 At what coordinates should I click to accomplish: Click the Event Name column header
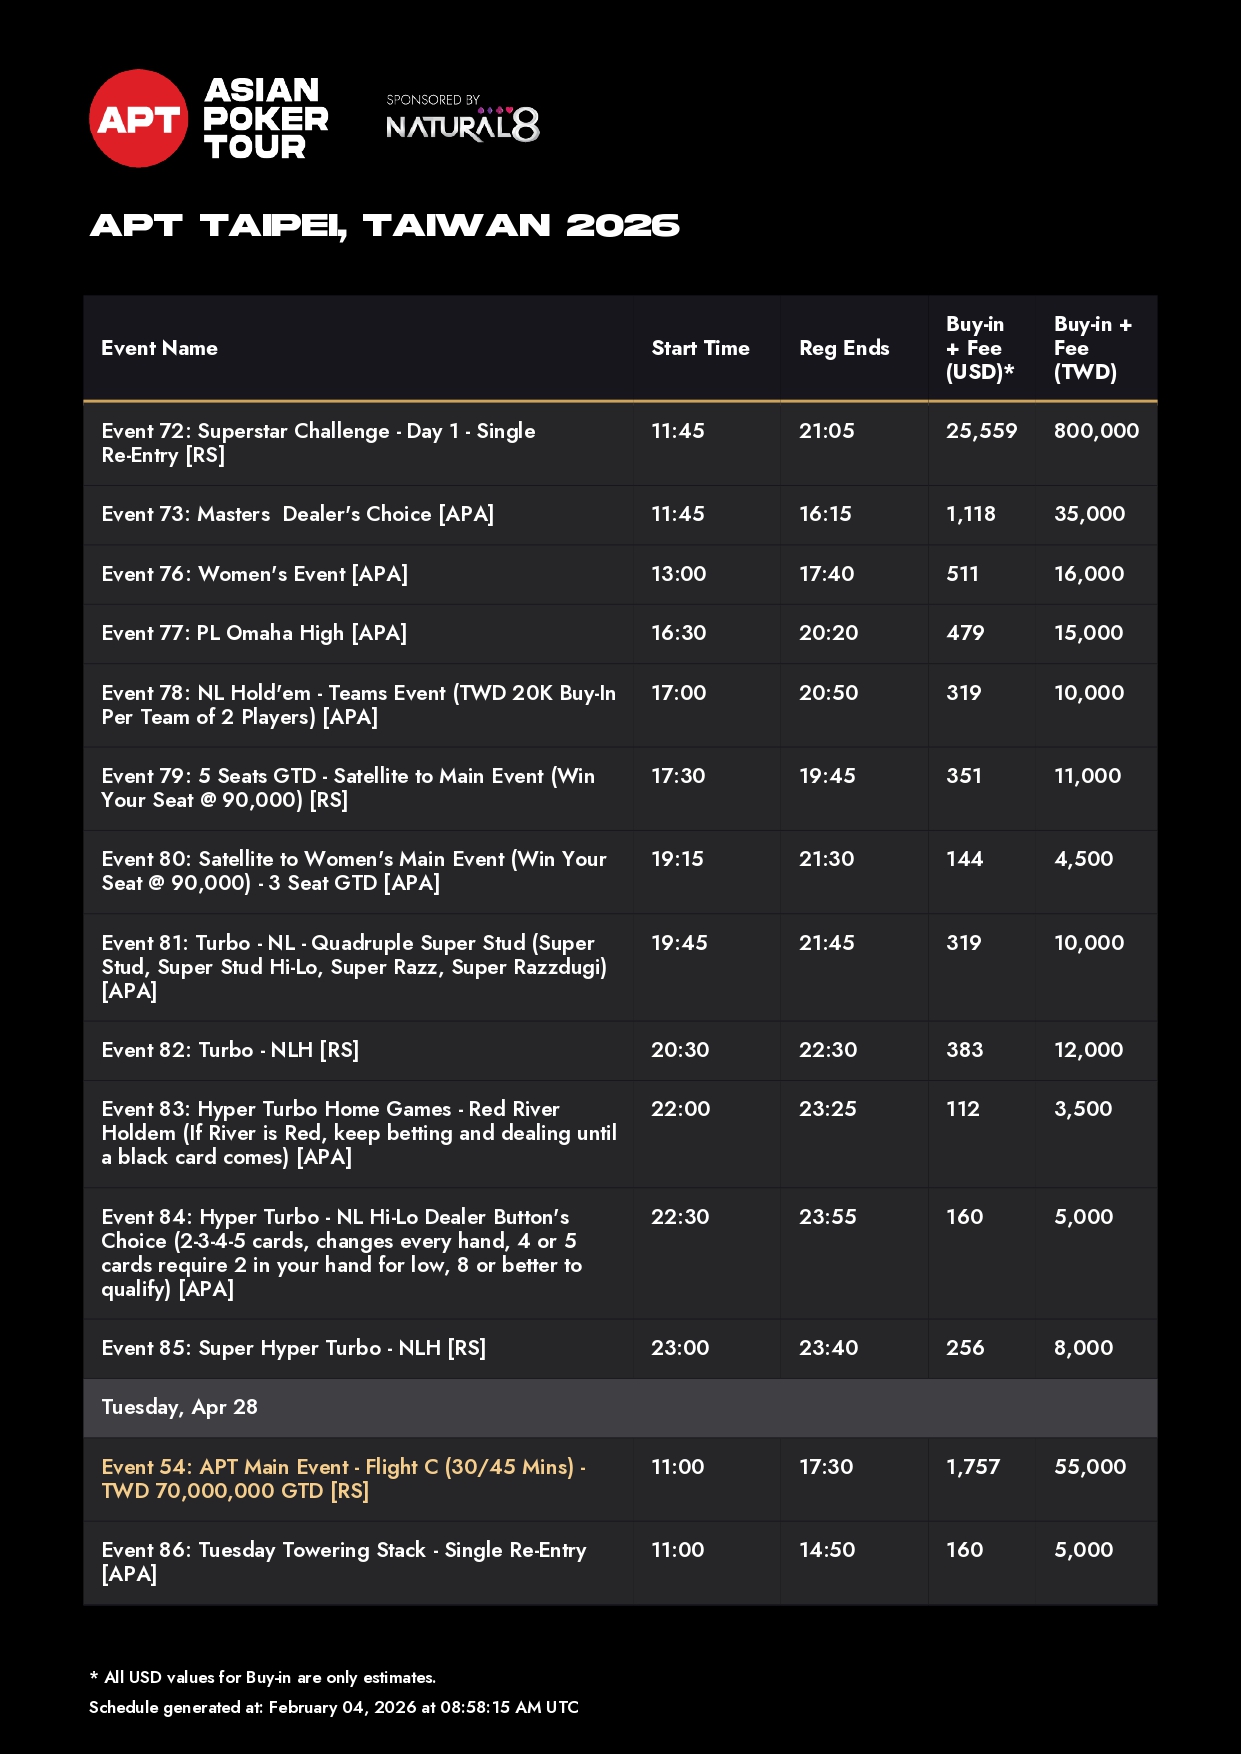pos(159,348)
